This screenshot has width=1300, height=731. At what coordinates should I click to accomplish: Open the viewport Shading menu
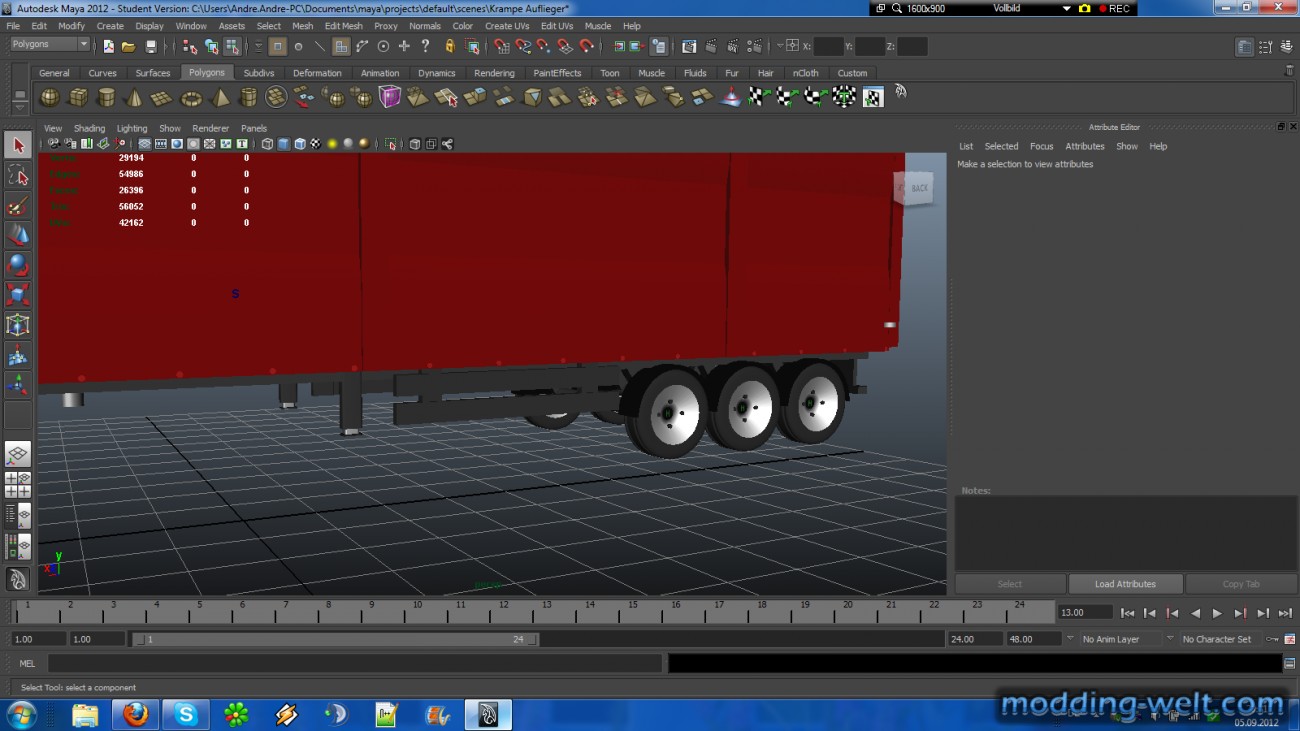[x=89, y=128]
